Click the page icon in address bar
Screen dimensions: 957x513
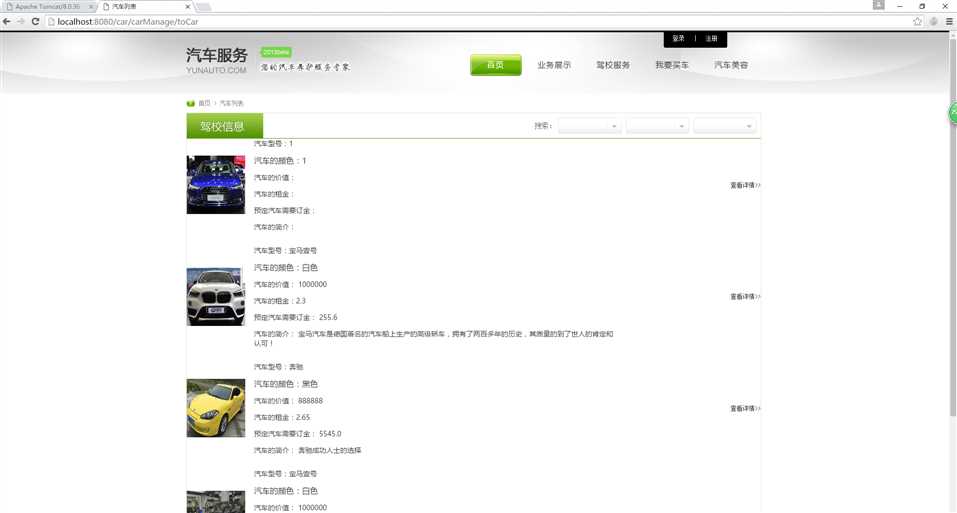[x=51, y=21]
